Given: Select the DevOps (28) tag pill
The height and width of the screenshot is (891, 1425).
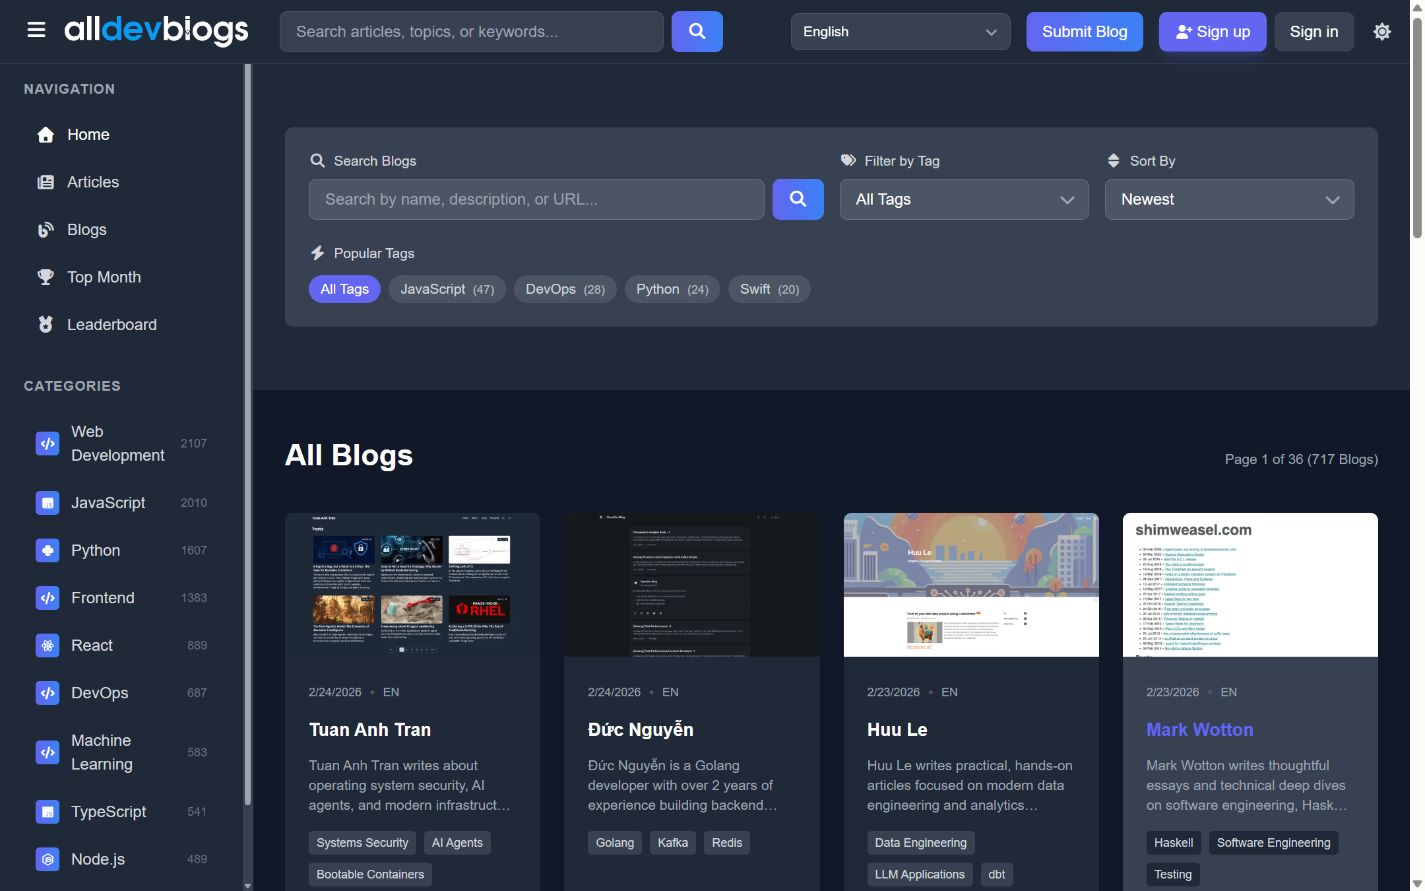Looking at the screenshot, I should (565, 289).
